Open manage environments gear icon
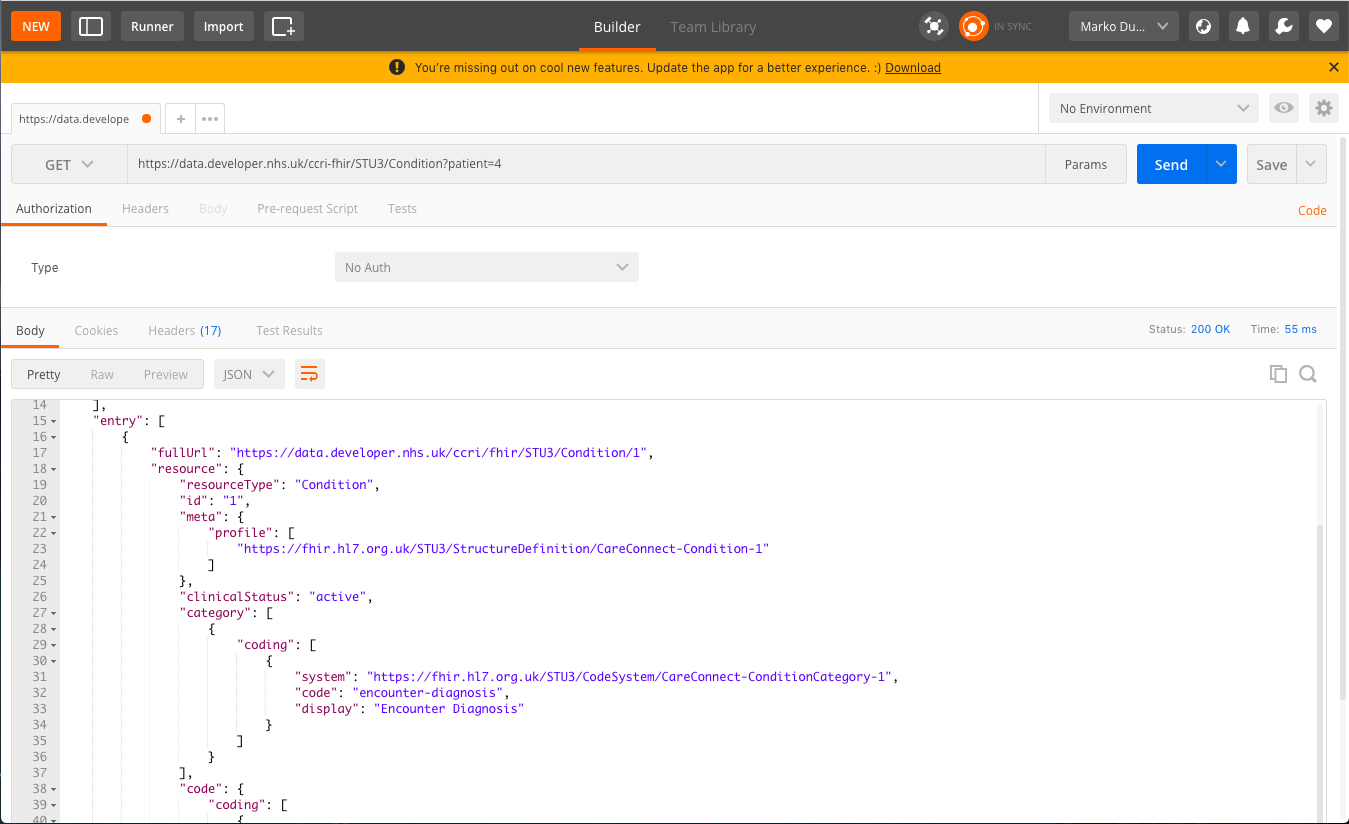 pyautogui.click(x=1324, y=108)
